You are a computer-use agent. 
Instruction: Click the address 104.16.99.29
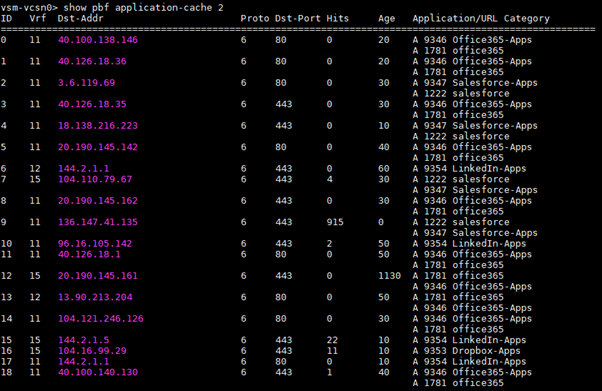tap(92, 351)
